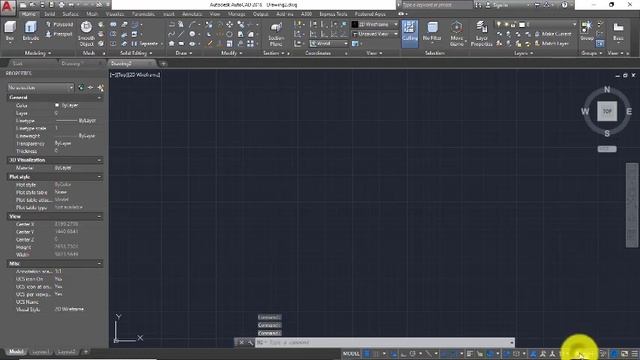Open the No Filter selection tool

pos(432,32)
